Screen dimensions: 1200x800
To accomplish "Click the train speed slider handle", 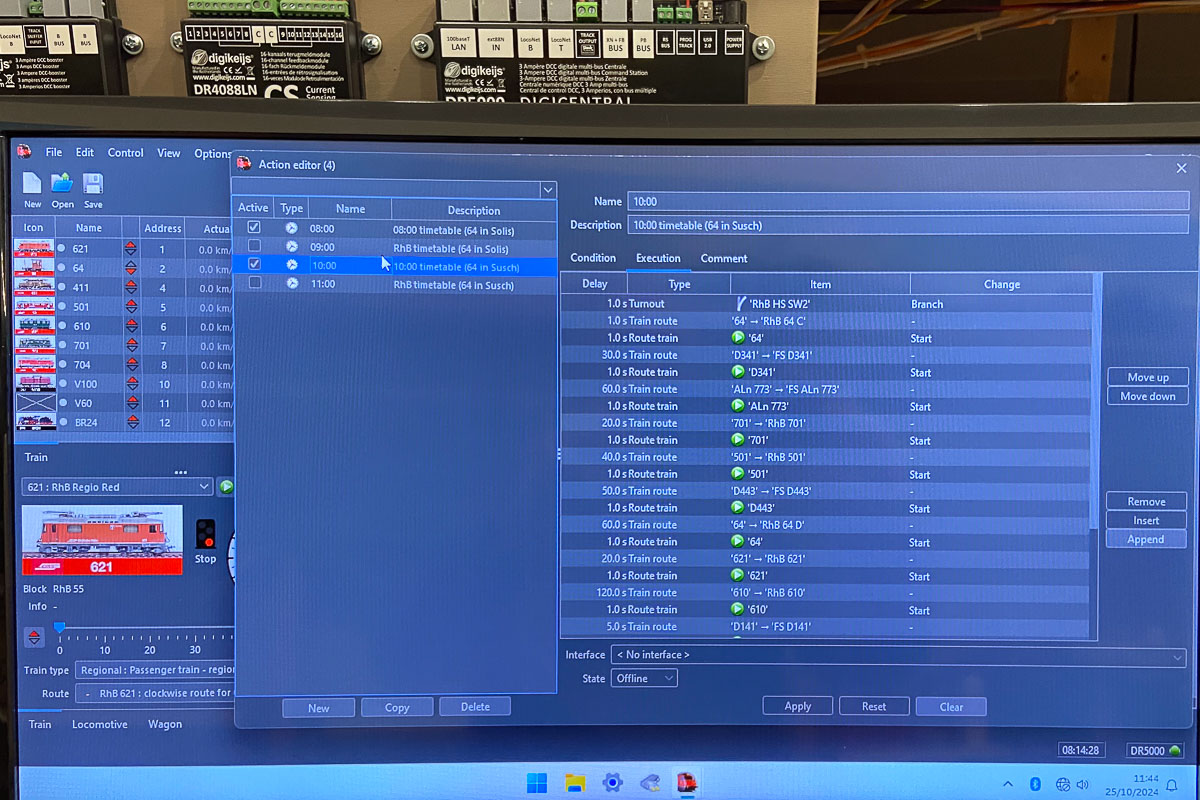I will [60, 628].
